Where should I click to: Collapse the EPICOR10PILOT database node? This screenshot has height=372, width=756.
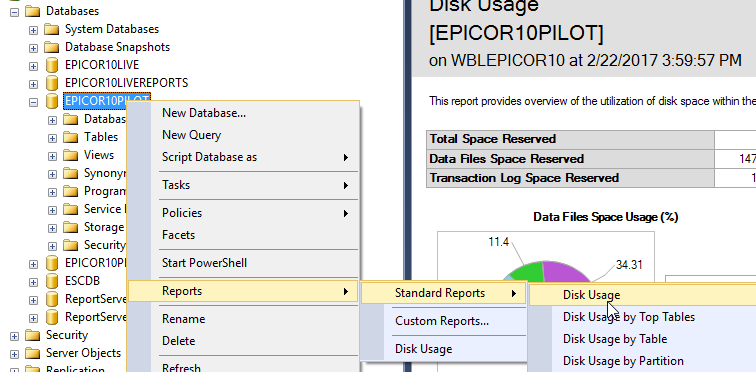click(33, 102)
